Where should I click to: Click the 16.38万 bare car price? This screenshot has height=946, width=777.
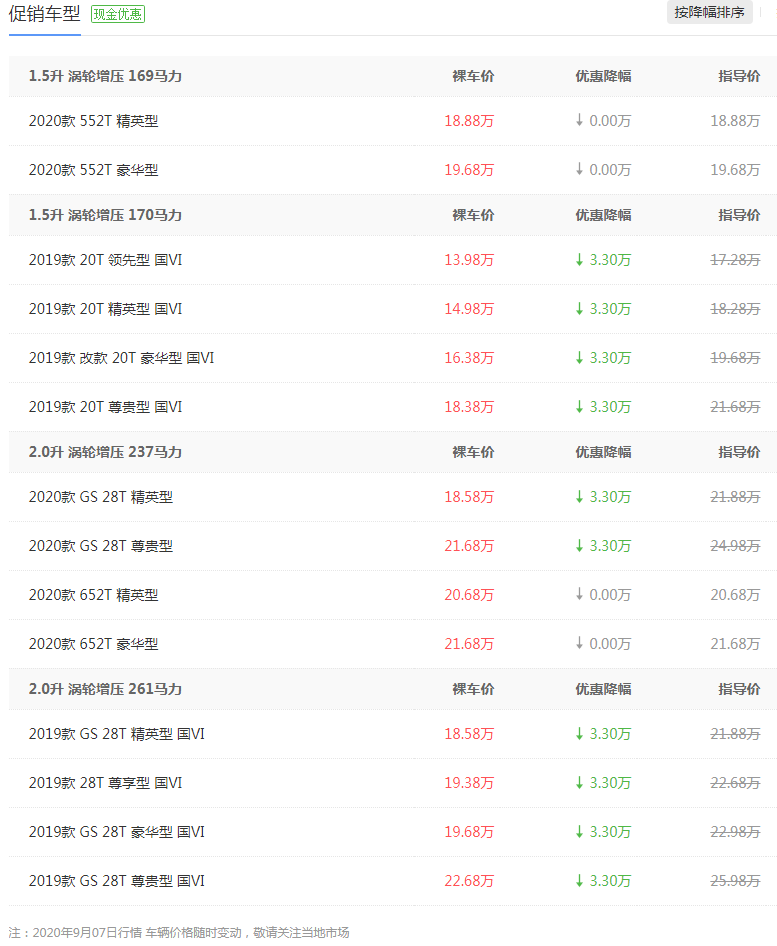469,358
